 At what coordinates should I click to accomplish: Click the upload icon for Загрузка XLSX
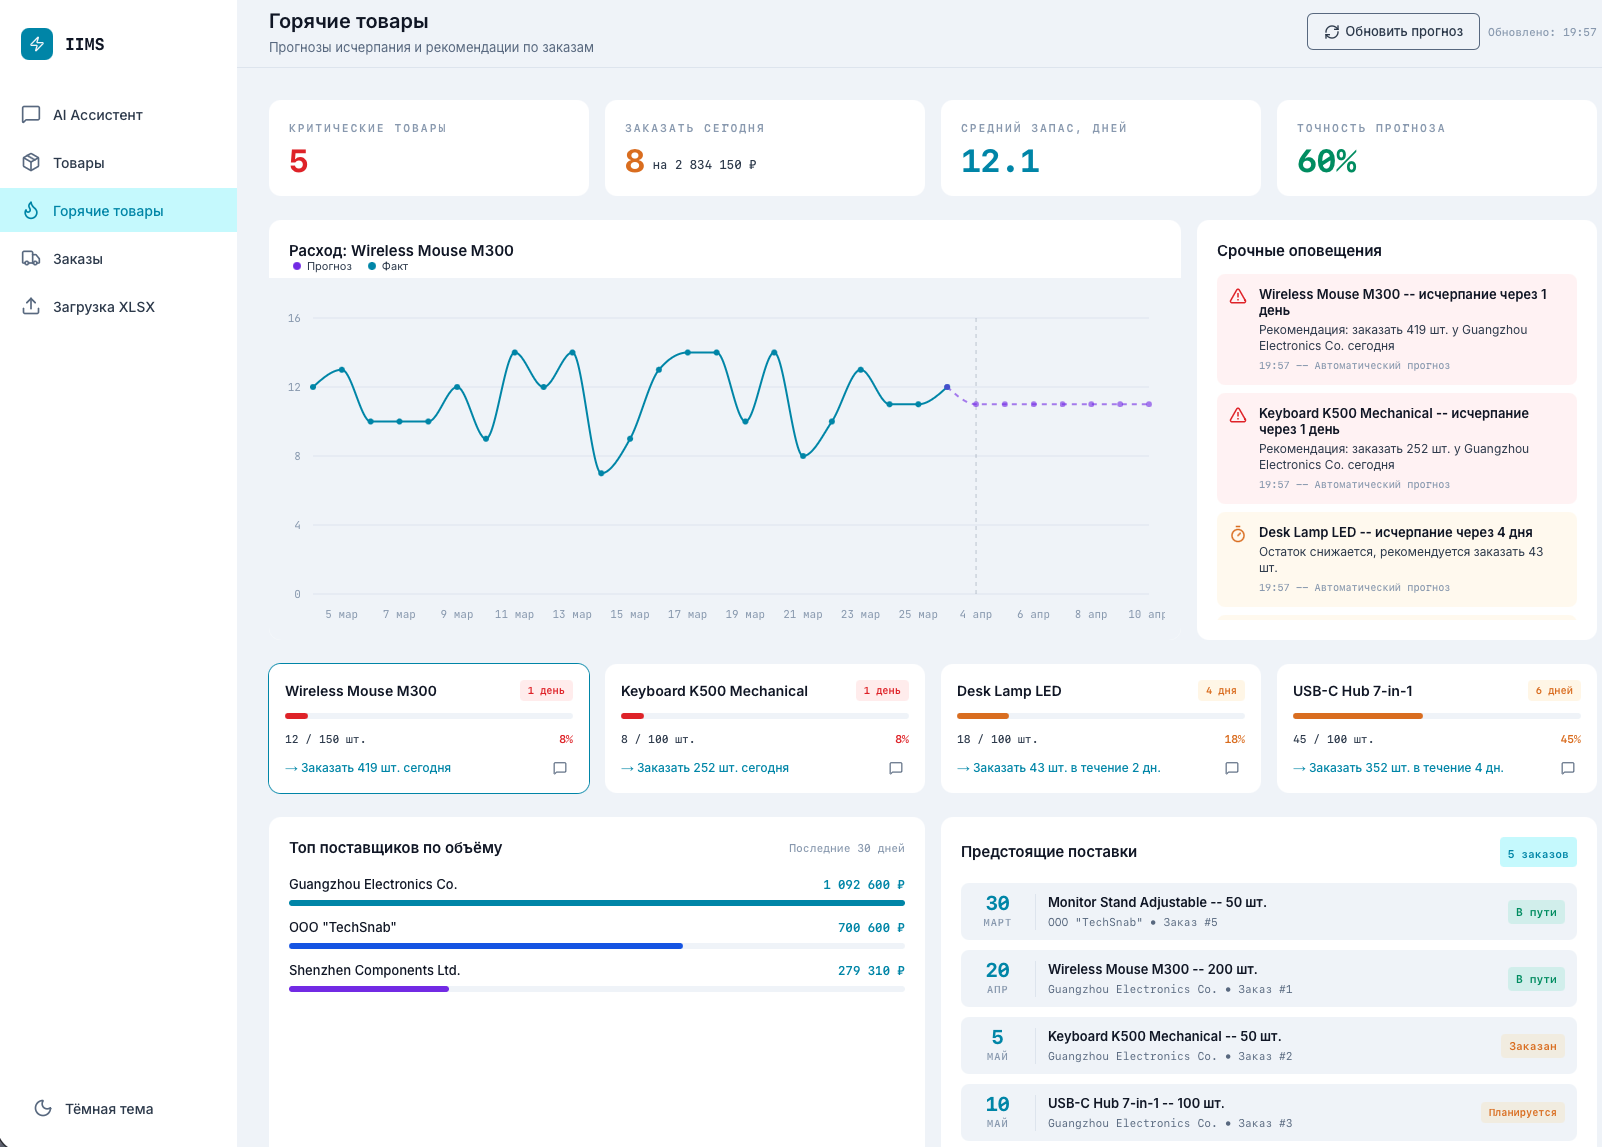point(31,307)
